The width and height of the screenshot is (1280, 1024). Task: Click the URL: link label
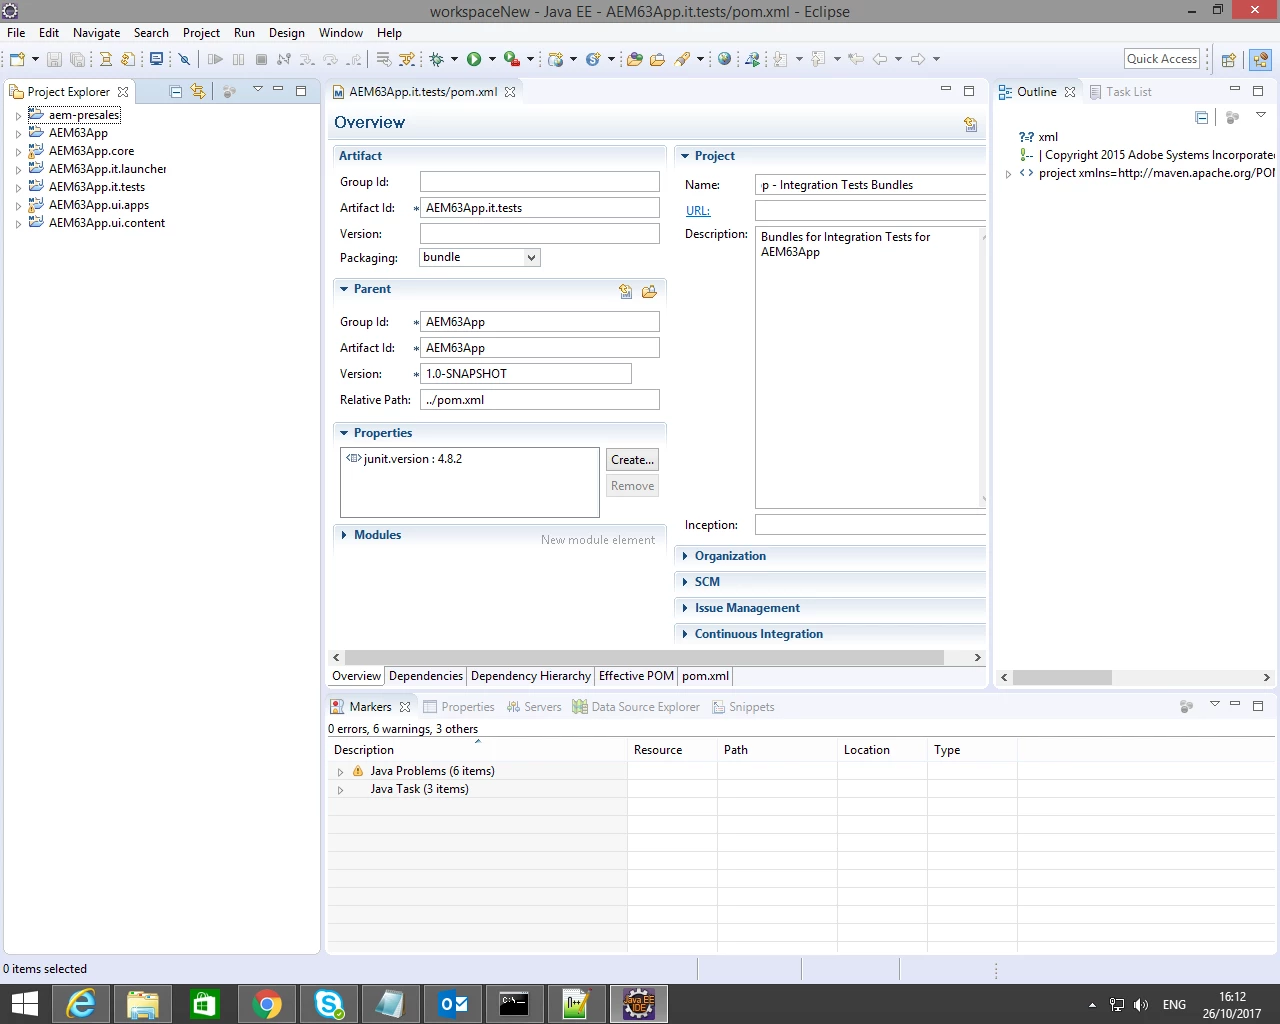pos(698,211)
